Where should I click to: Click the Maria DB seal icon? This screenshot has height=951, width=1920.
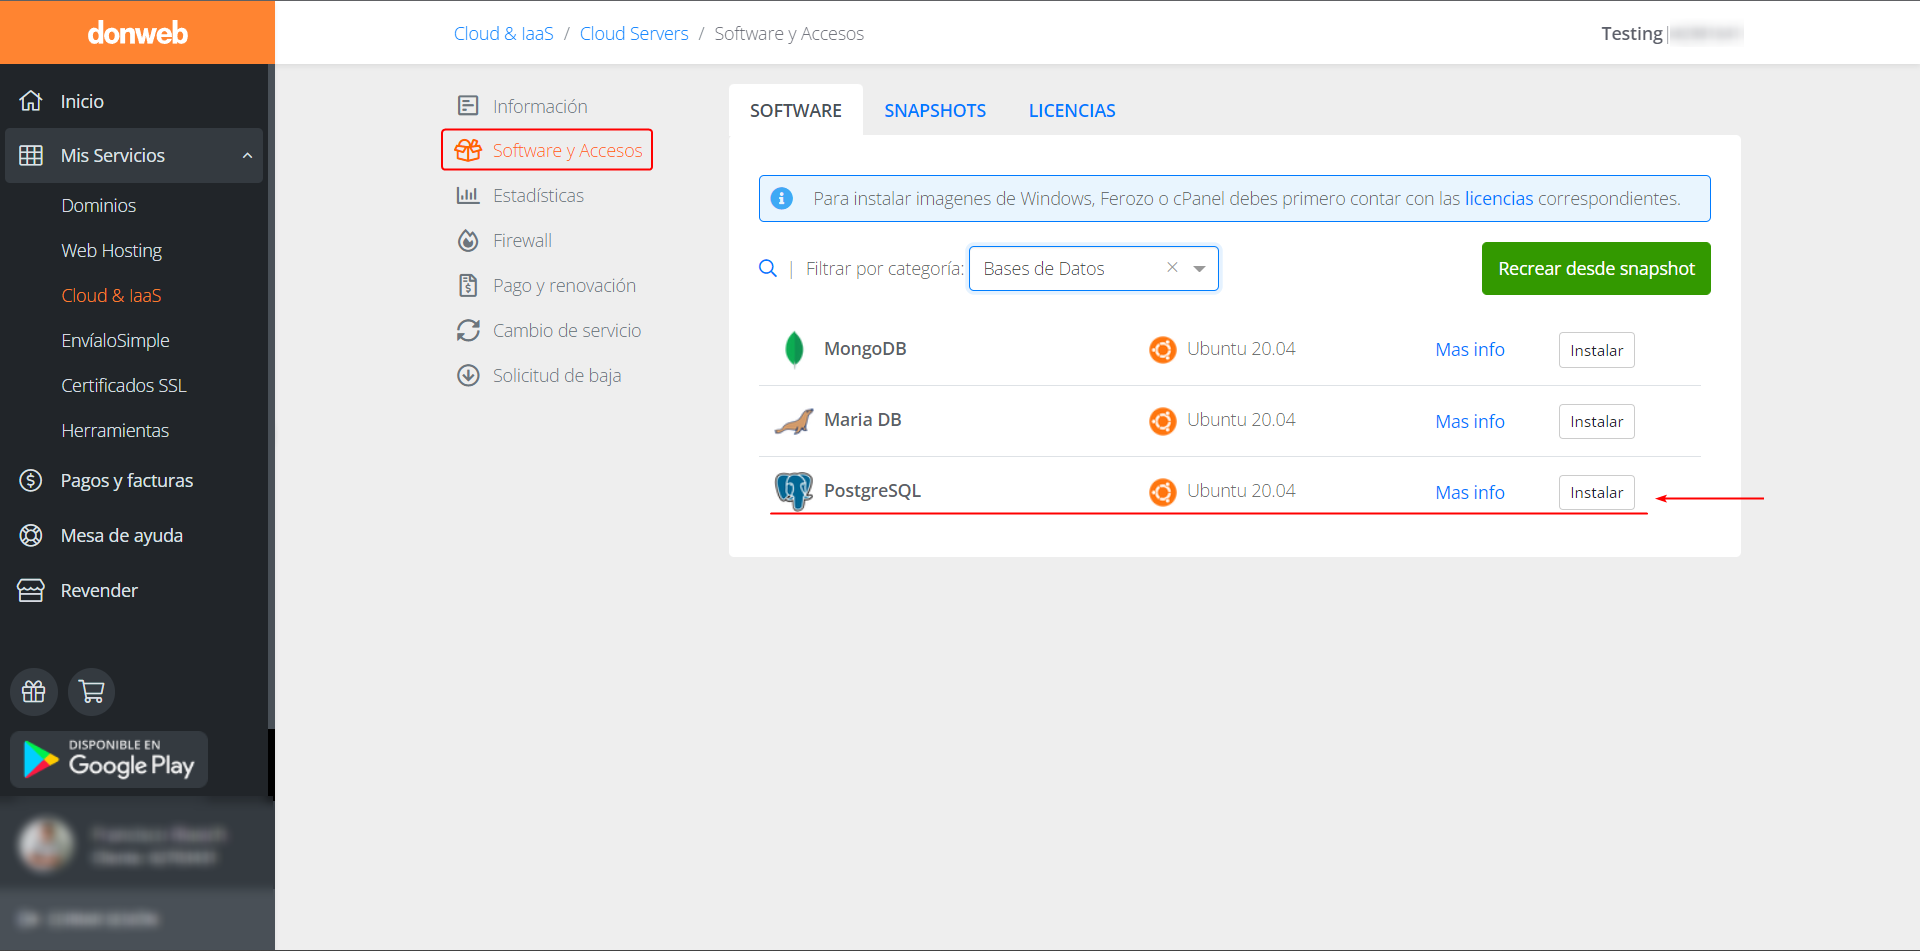[794, 421]
